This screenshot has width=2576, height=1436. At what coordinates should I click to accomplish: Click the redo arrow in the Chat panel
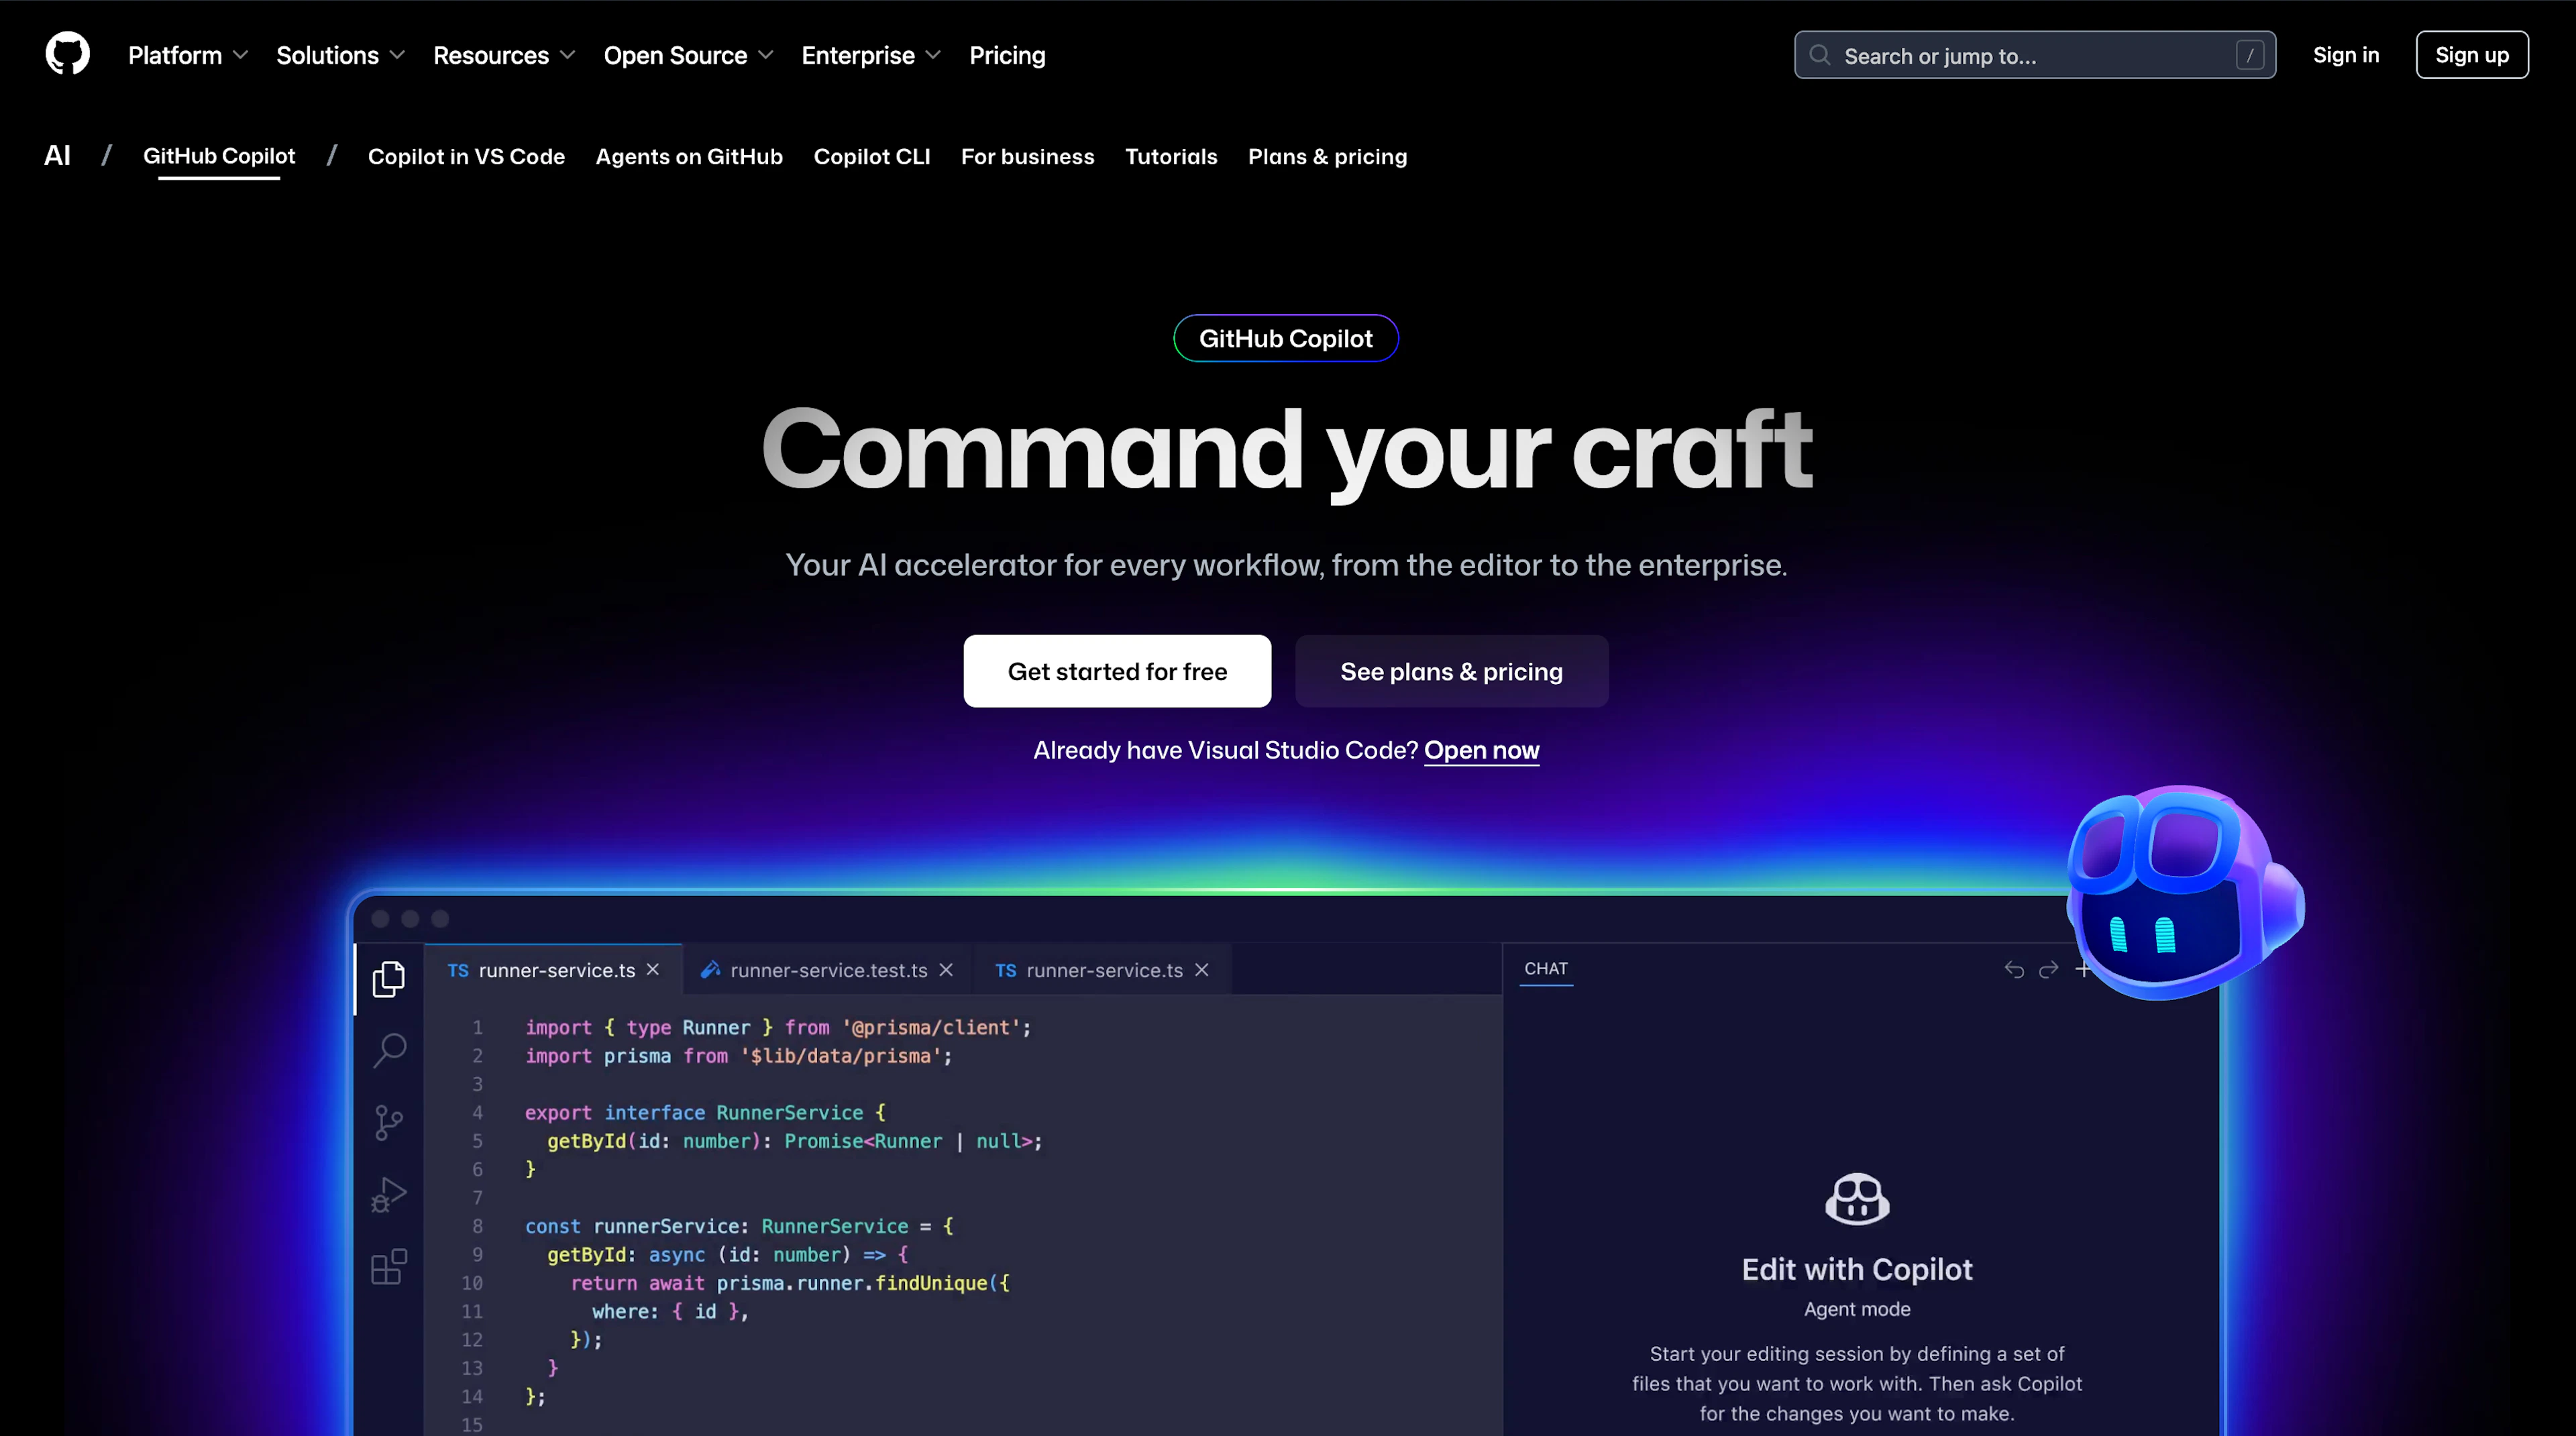[2048, 969]
